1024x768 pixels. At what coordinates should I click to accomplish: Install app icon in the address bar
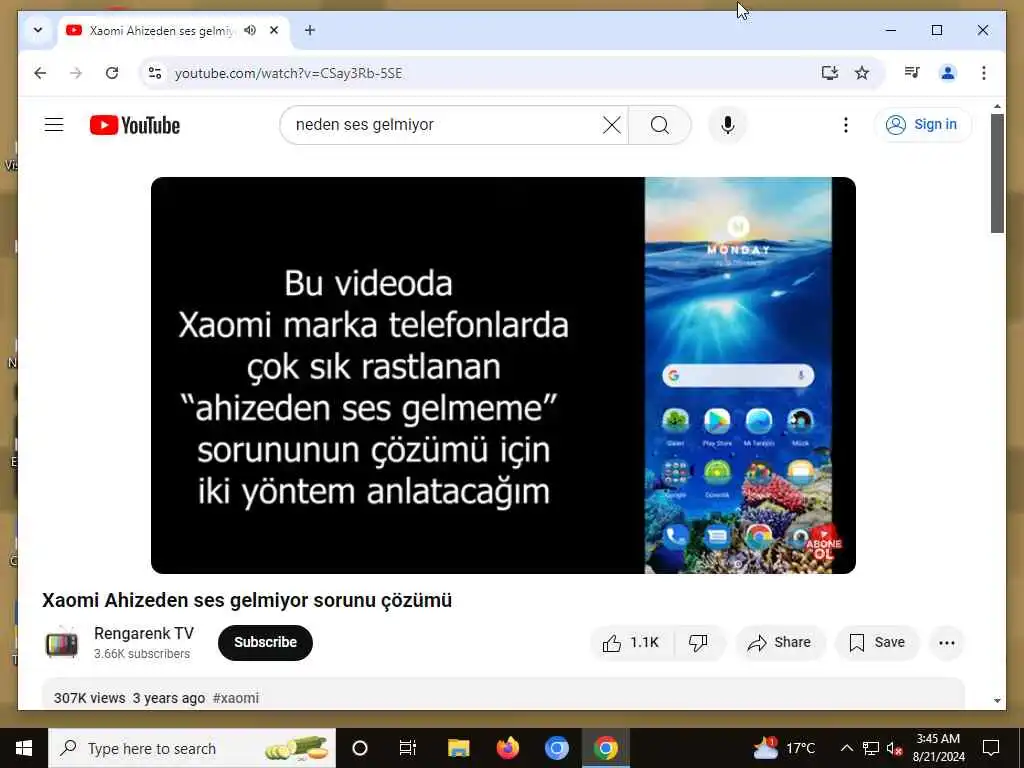(829, 73)
